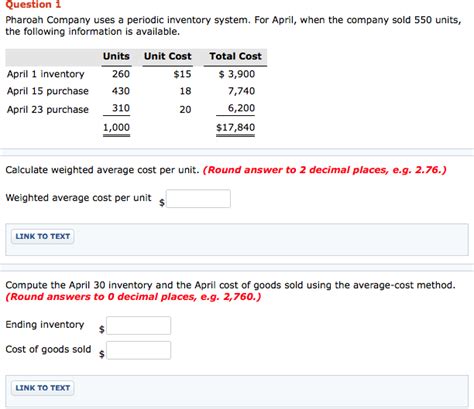Click the 7,740 total cost cell

point(241,91)
